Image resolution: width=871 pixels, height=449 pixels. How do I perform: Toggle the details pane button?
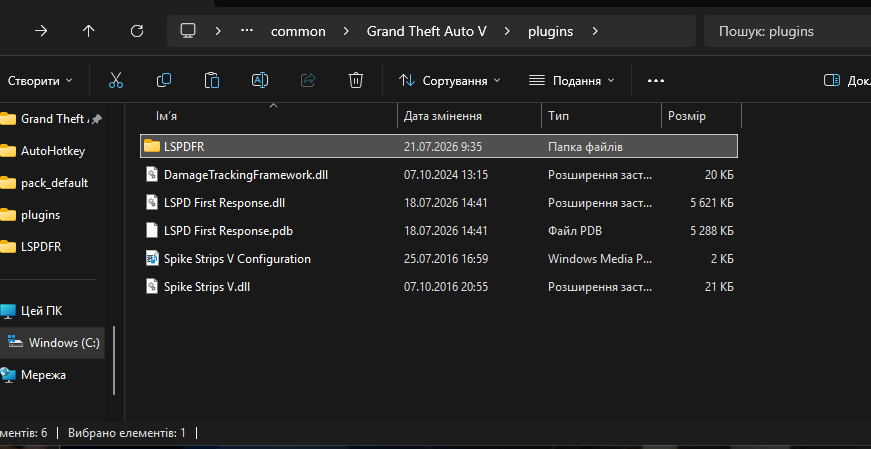point(847,81)
